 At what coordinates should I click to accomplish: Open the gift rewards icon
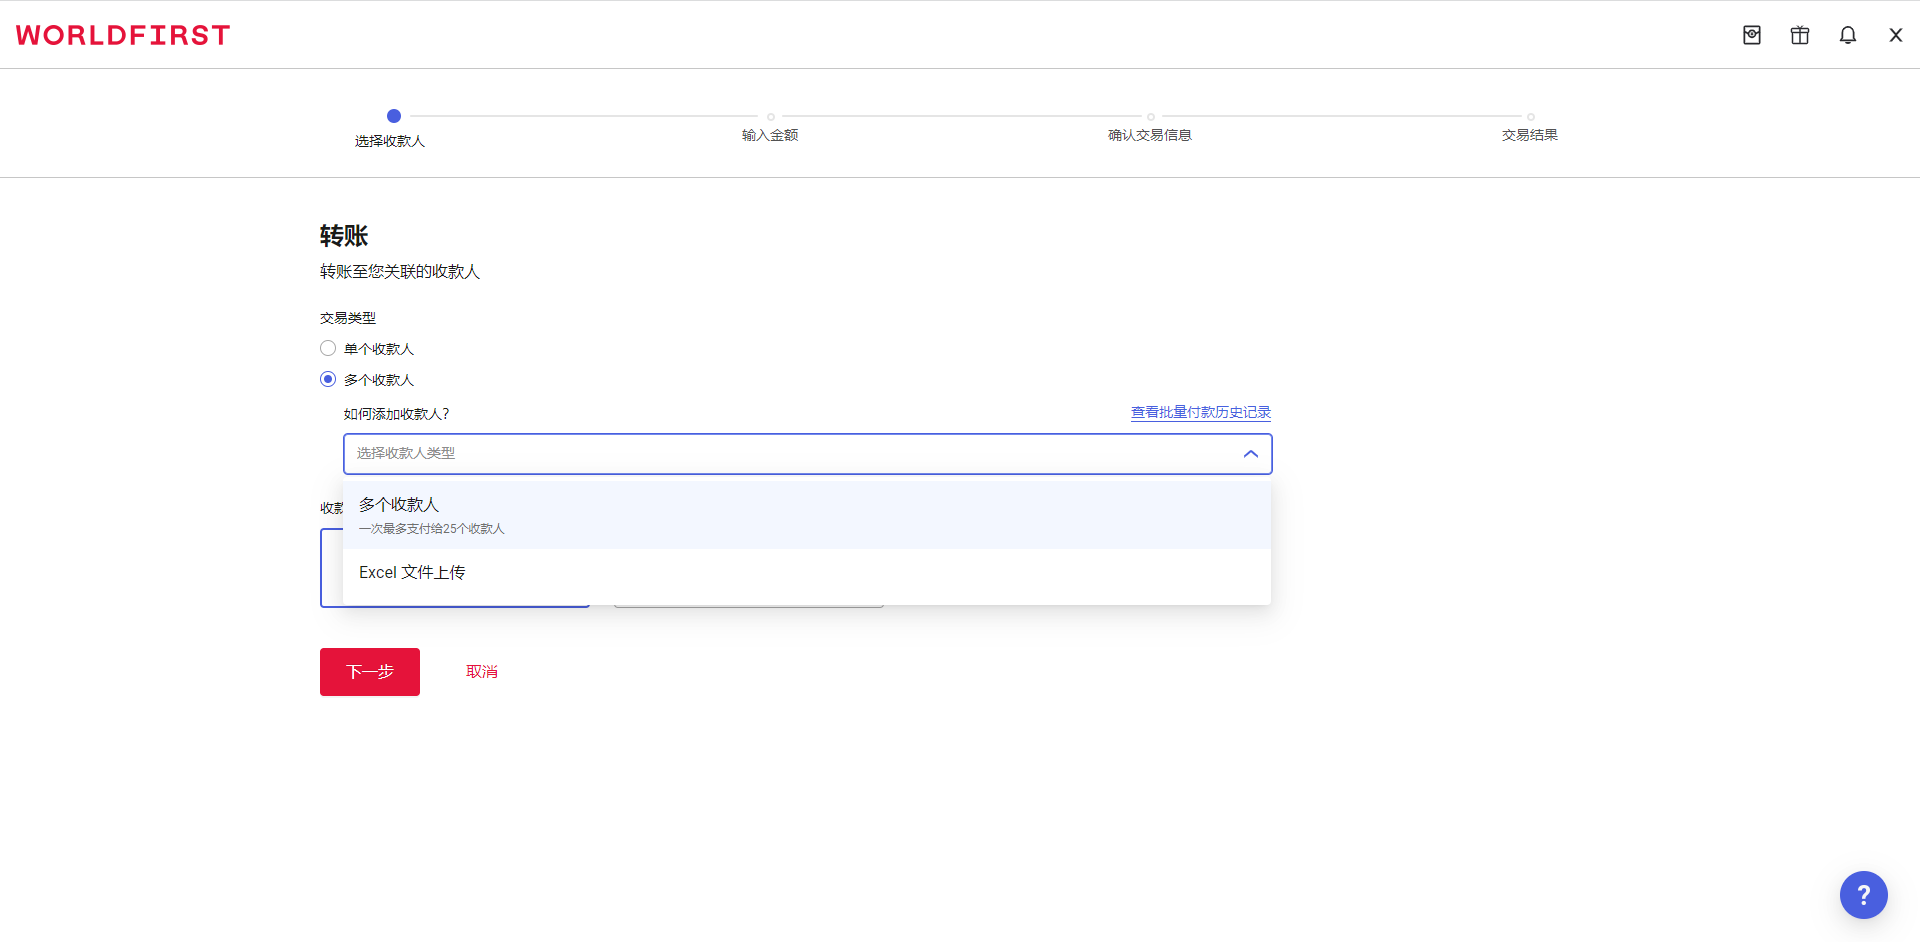[1800, 35]
